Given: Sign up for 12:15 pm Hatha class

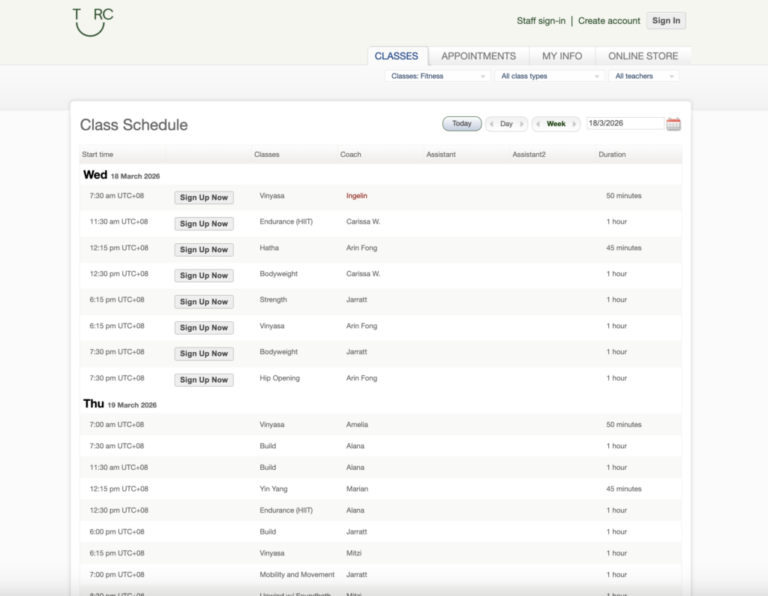Looking at the screenshot, I should pos(204,249).
